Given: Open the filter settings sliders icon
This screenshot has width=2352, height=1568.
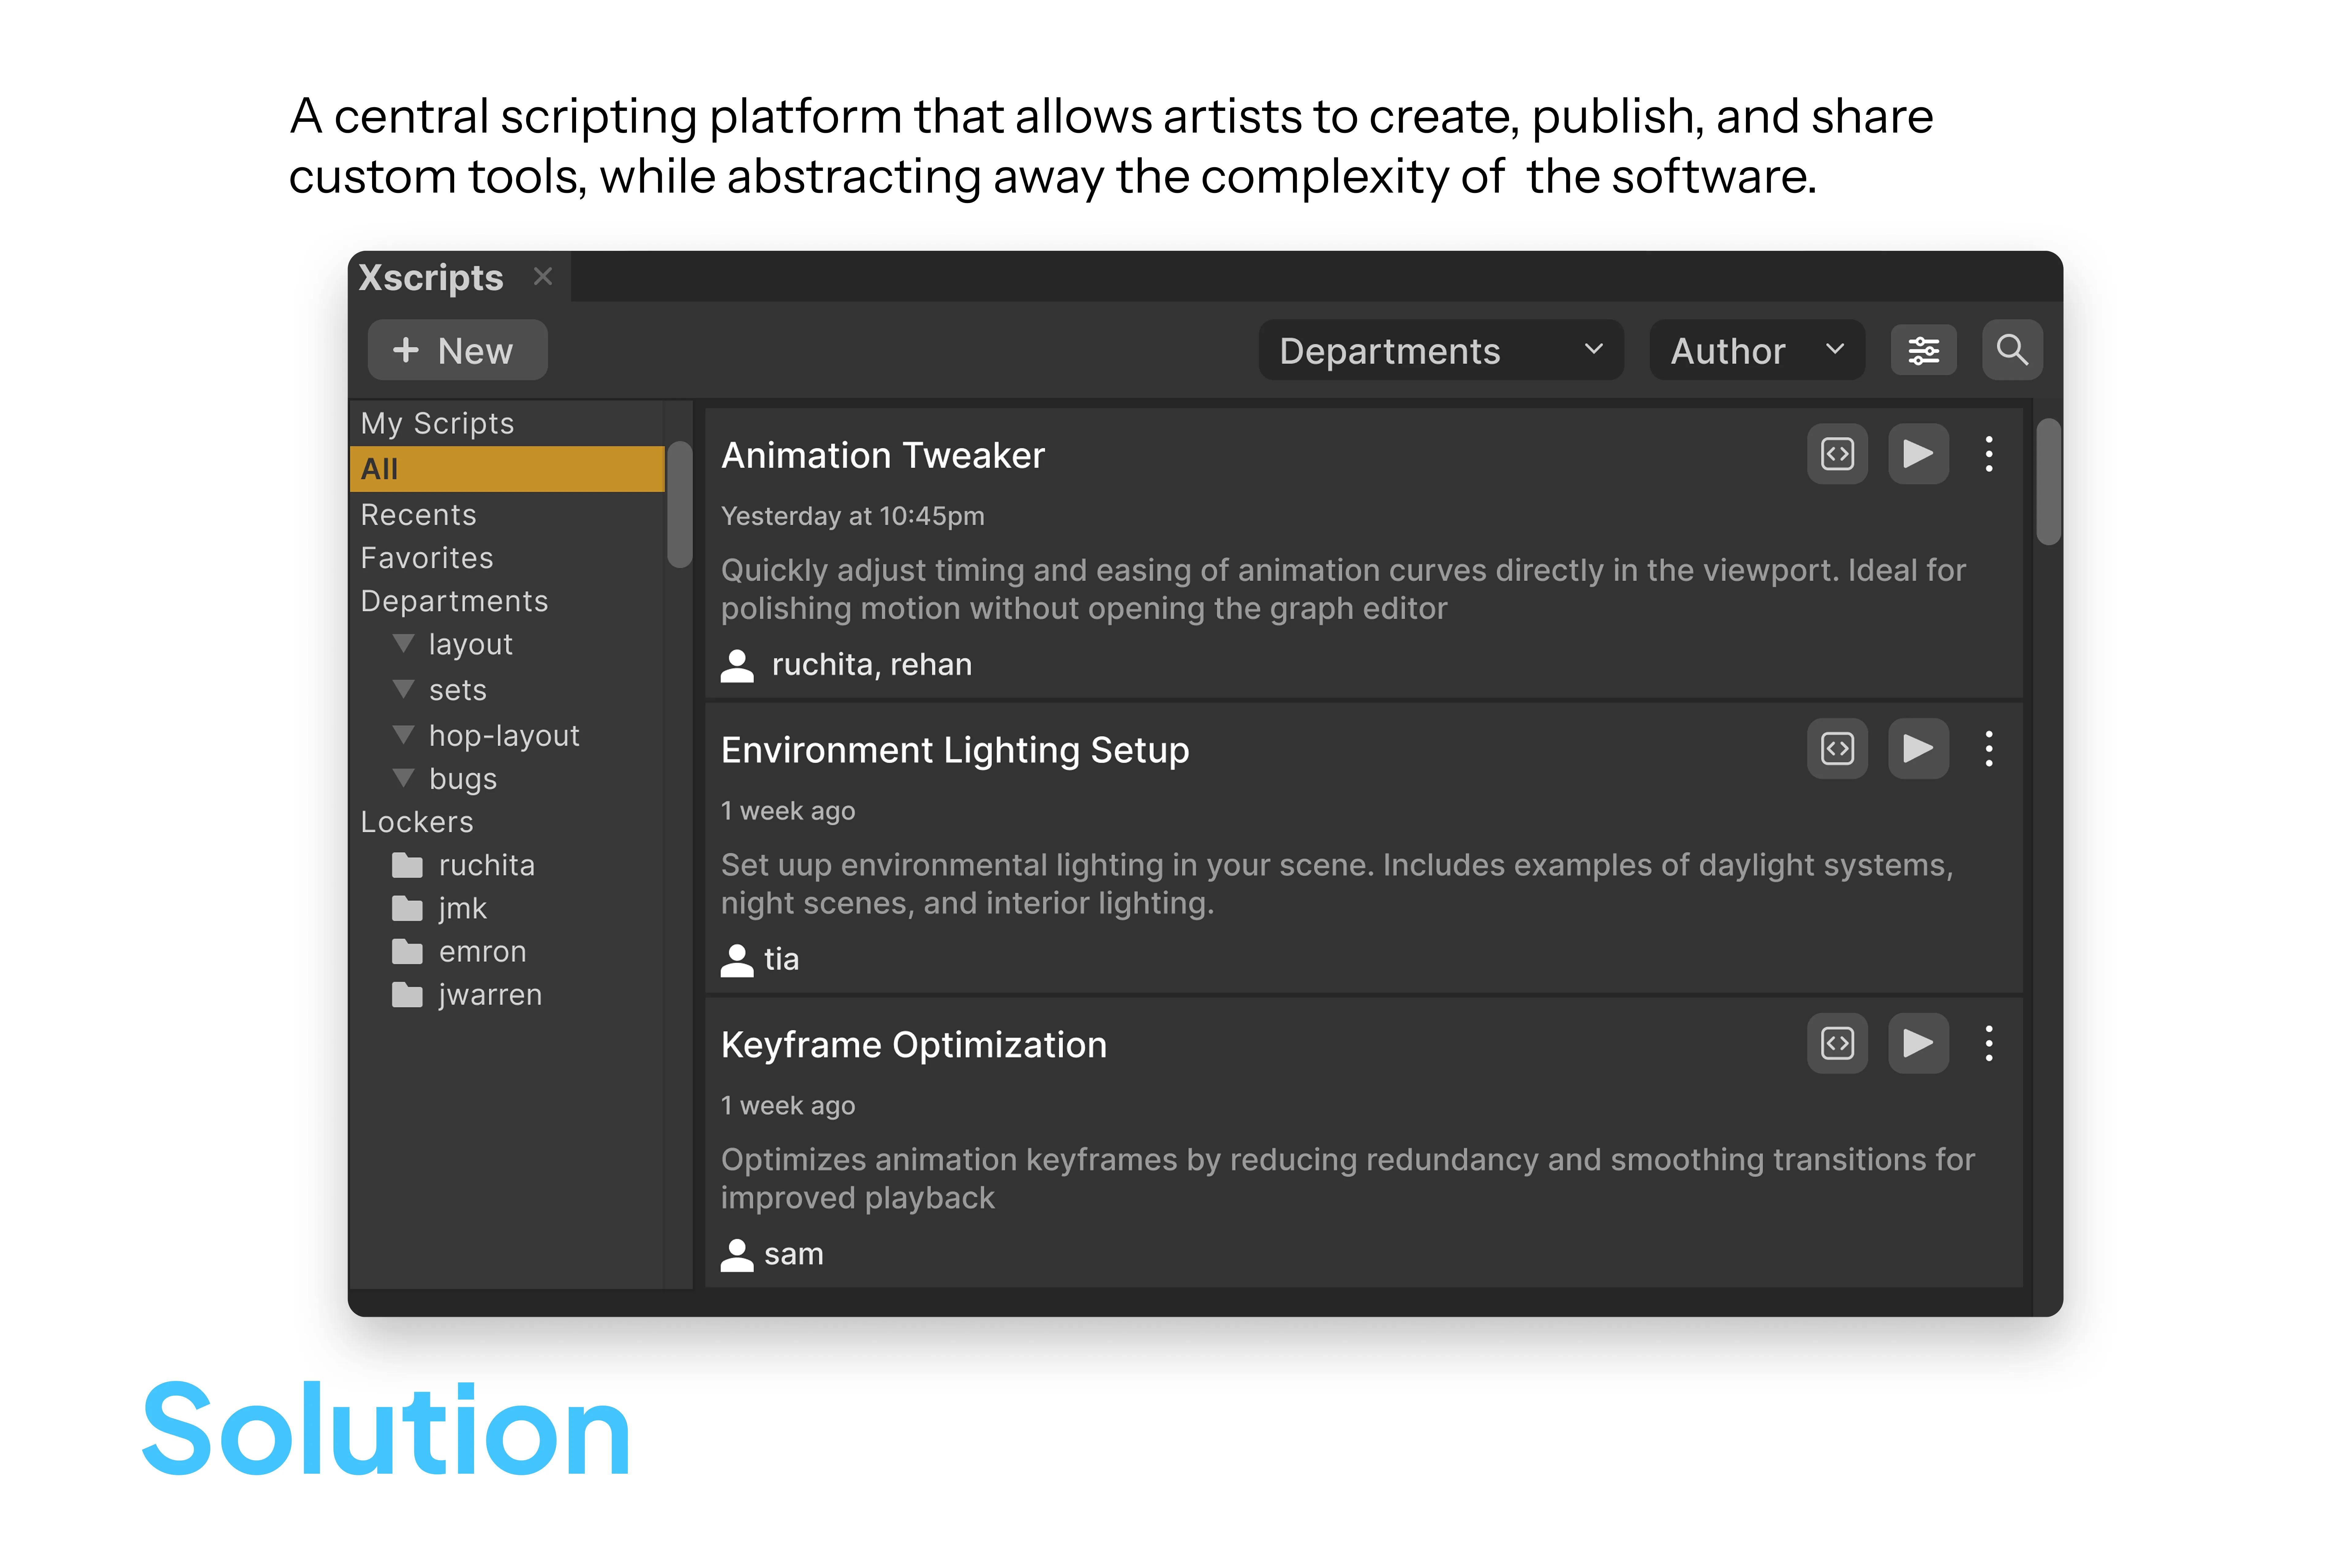Looking at the screenshot, I should click(1923, 350).
